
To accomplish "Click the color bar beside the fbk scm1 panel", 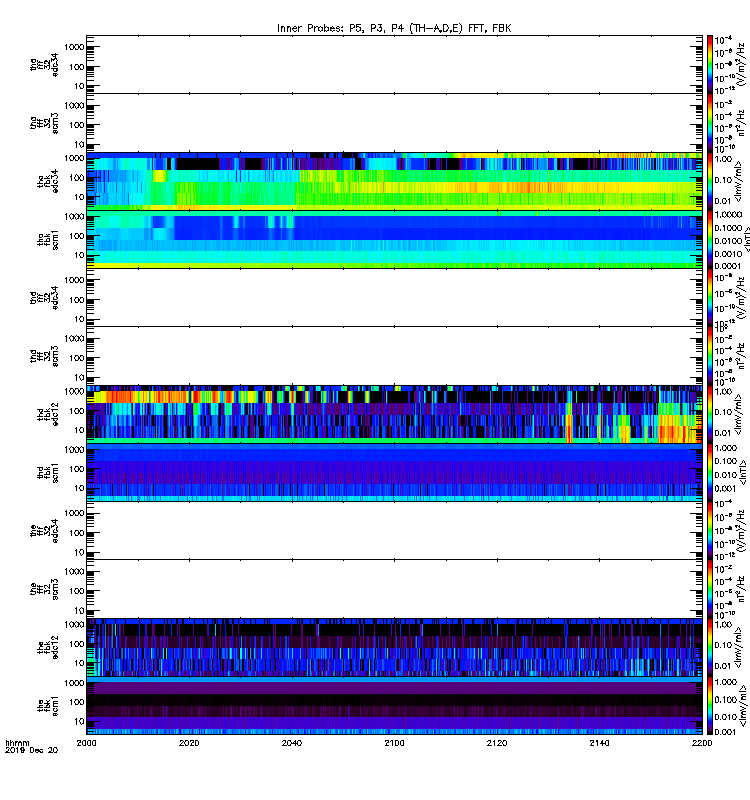I will click(x=710, y=706).
